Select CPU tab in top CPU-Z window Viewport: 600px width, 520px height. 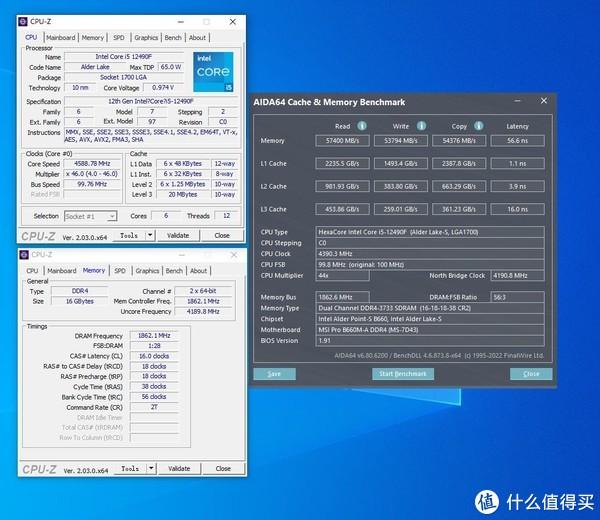point(31,37)
